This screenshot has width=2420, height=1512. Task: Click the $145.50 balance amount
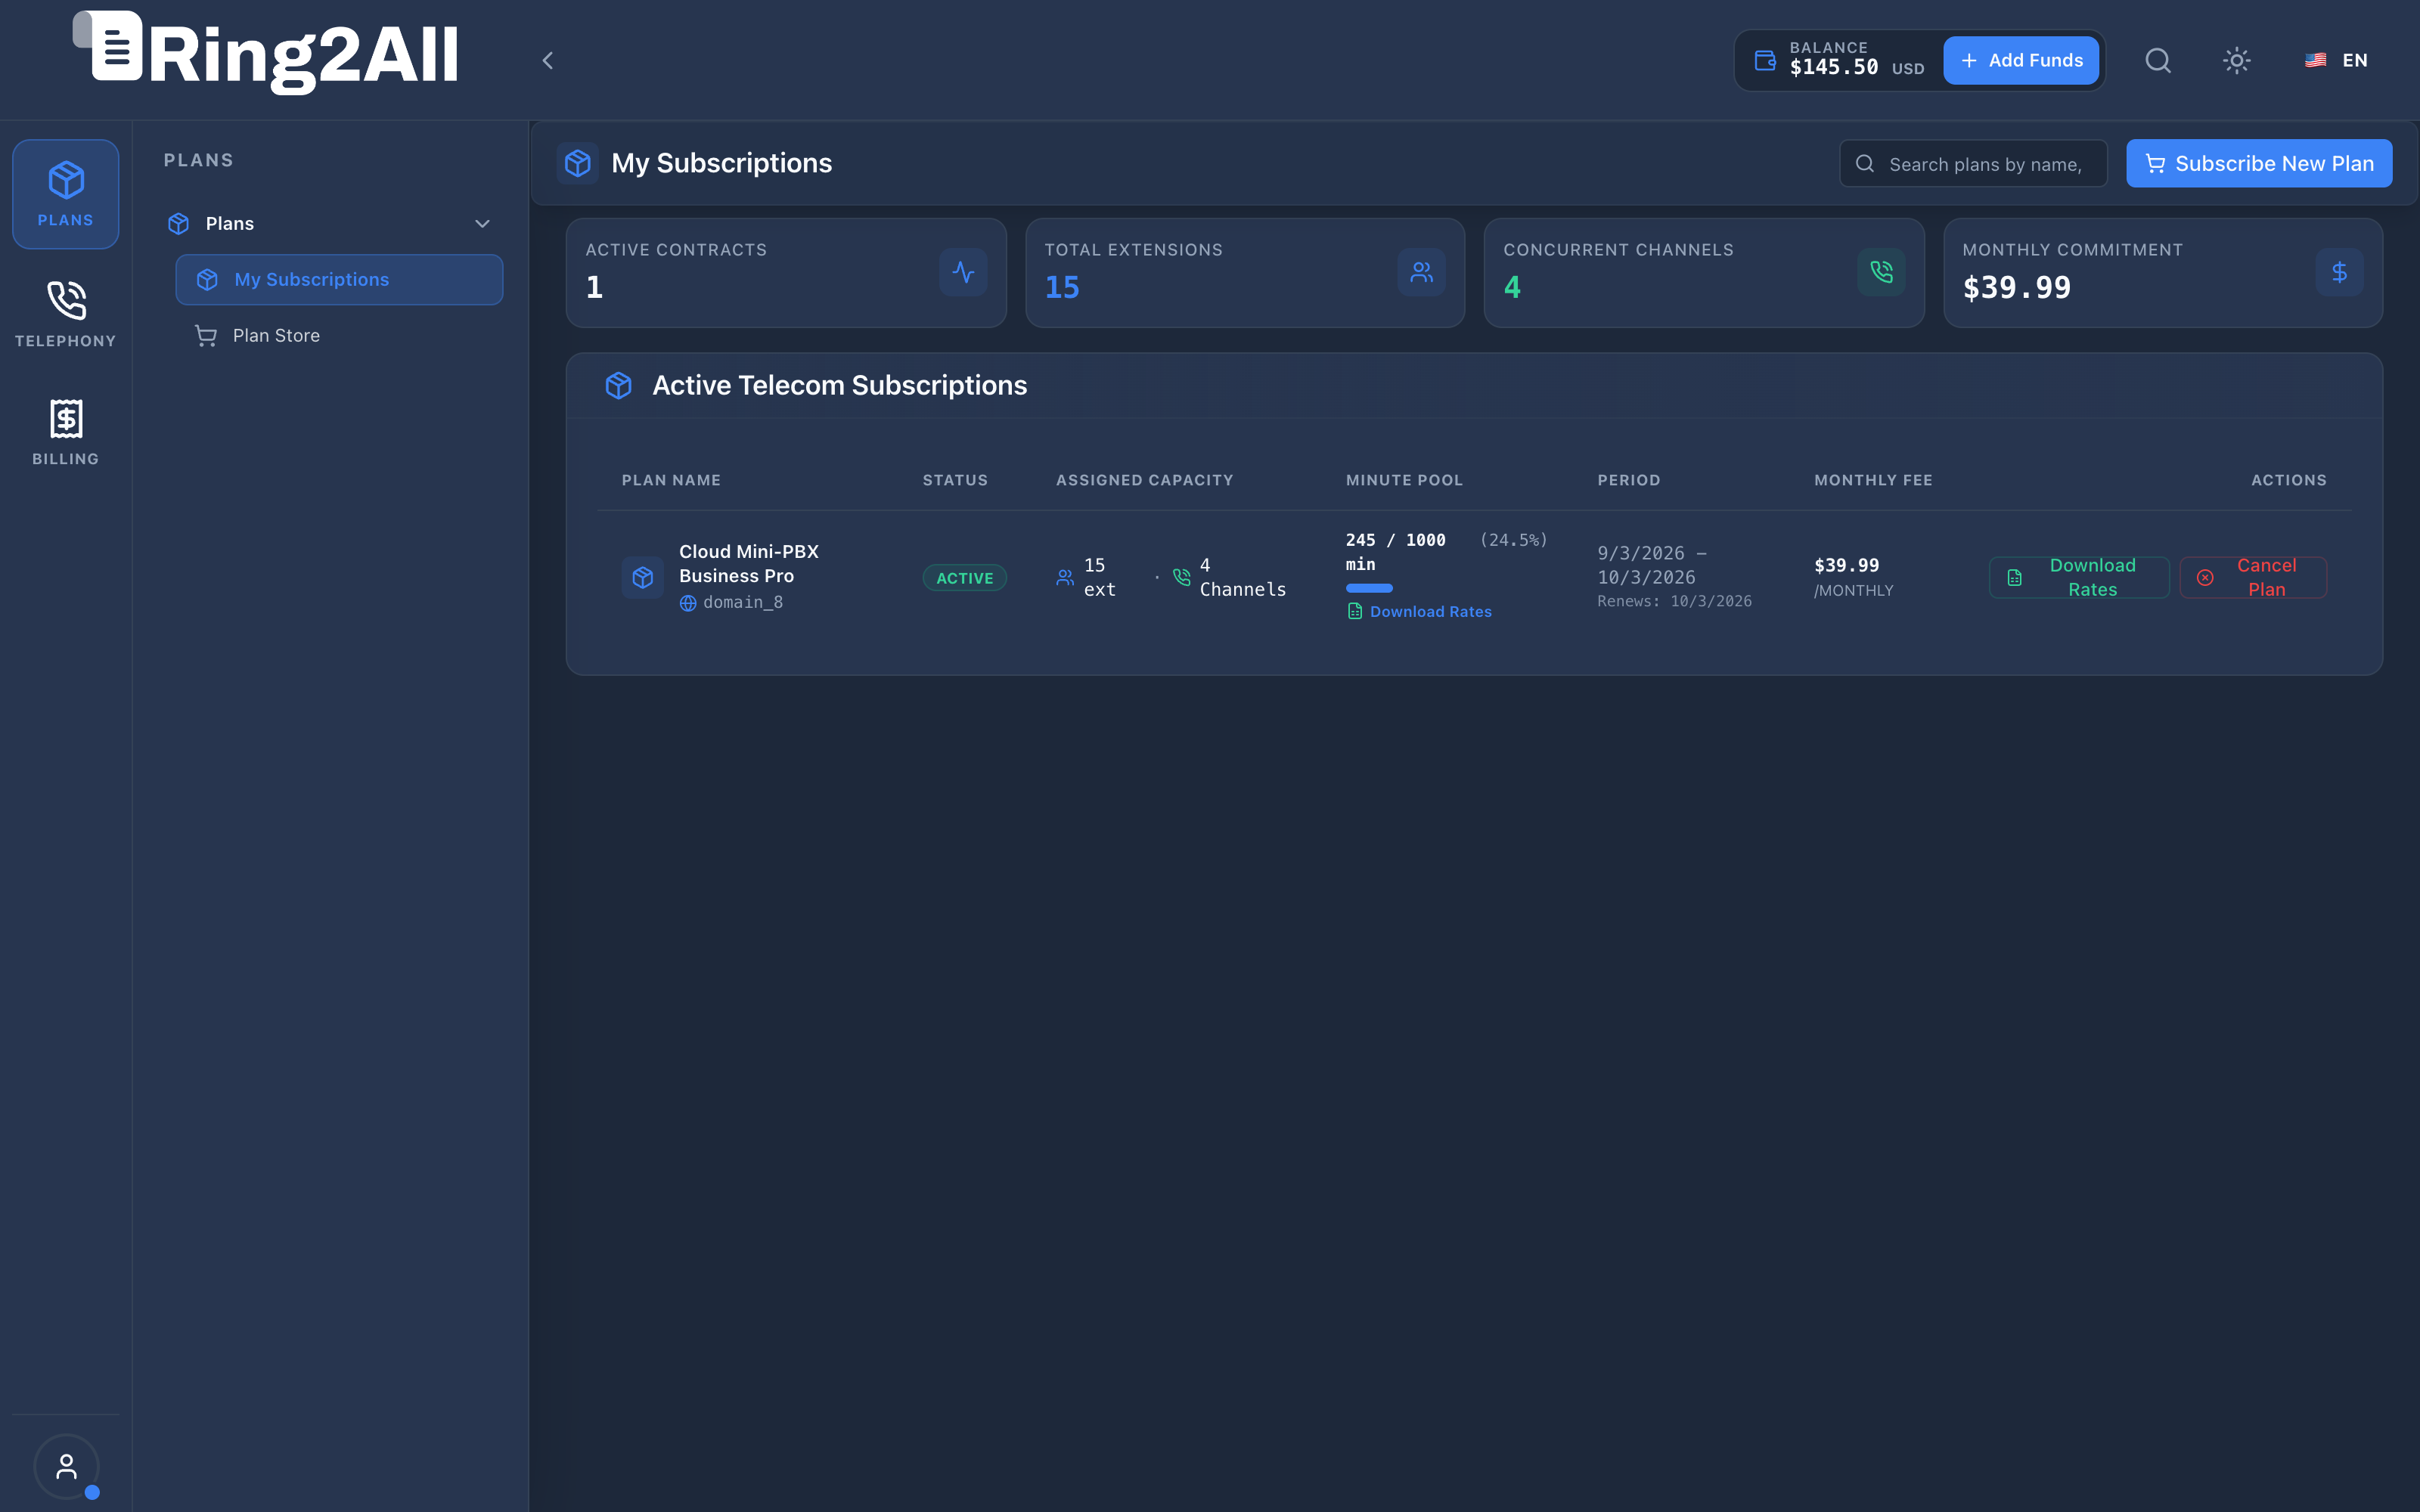click(1833, 67)
